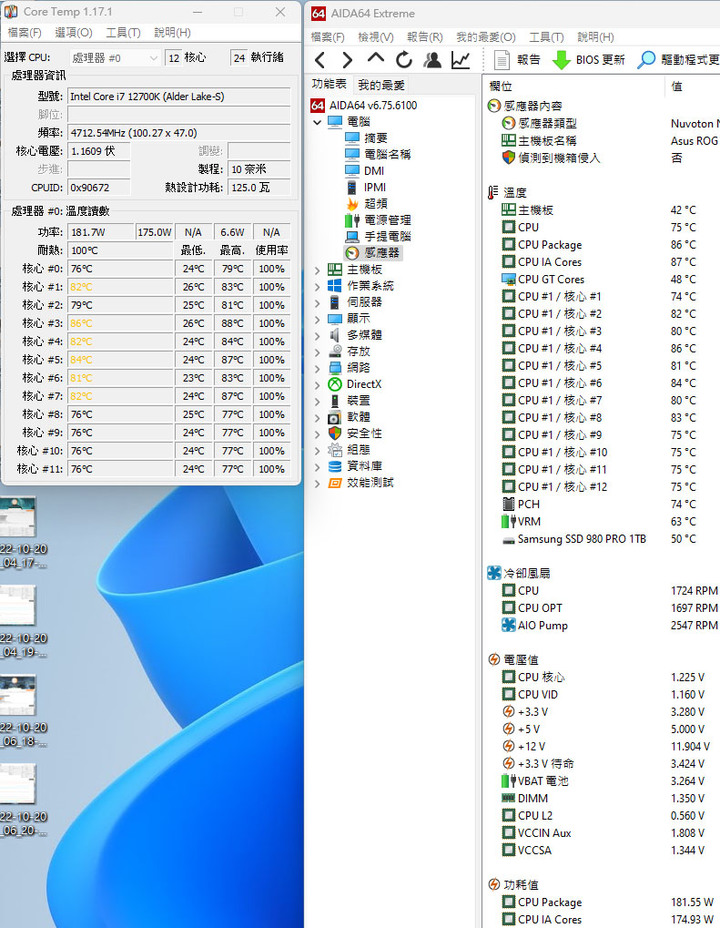The height and width of the screenshot is (928, 720).
Task: Click the 軟體 software tree icon
Action: (x=335, y=417)
